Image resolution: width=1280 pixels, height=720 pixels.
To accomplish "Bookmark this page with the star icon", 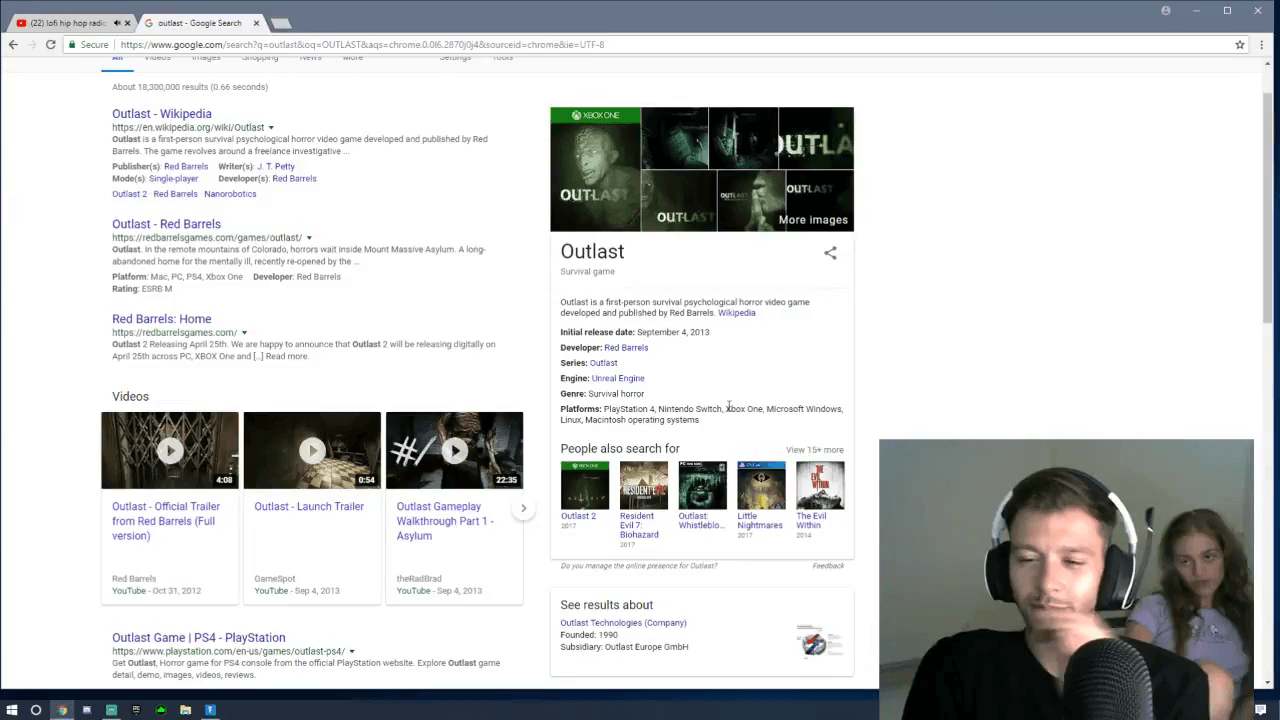I will tap(1240, 45).
